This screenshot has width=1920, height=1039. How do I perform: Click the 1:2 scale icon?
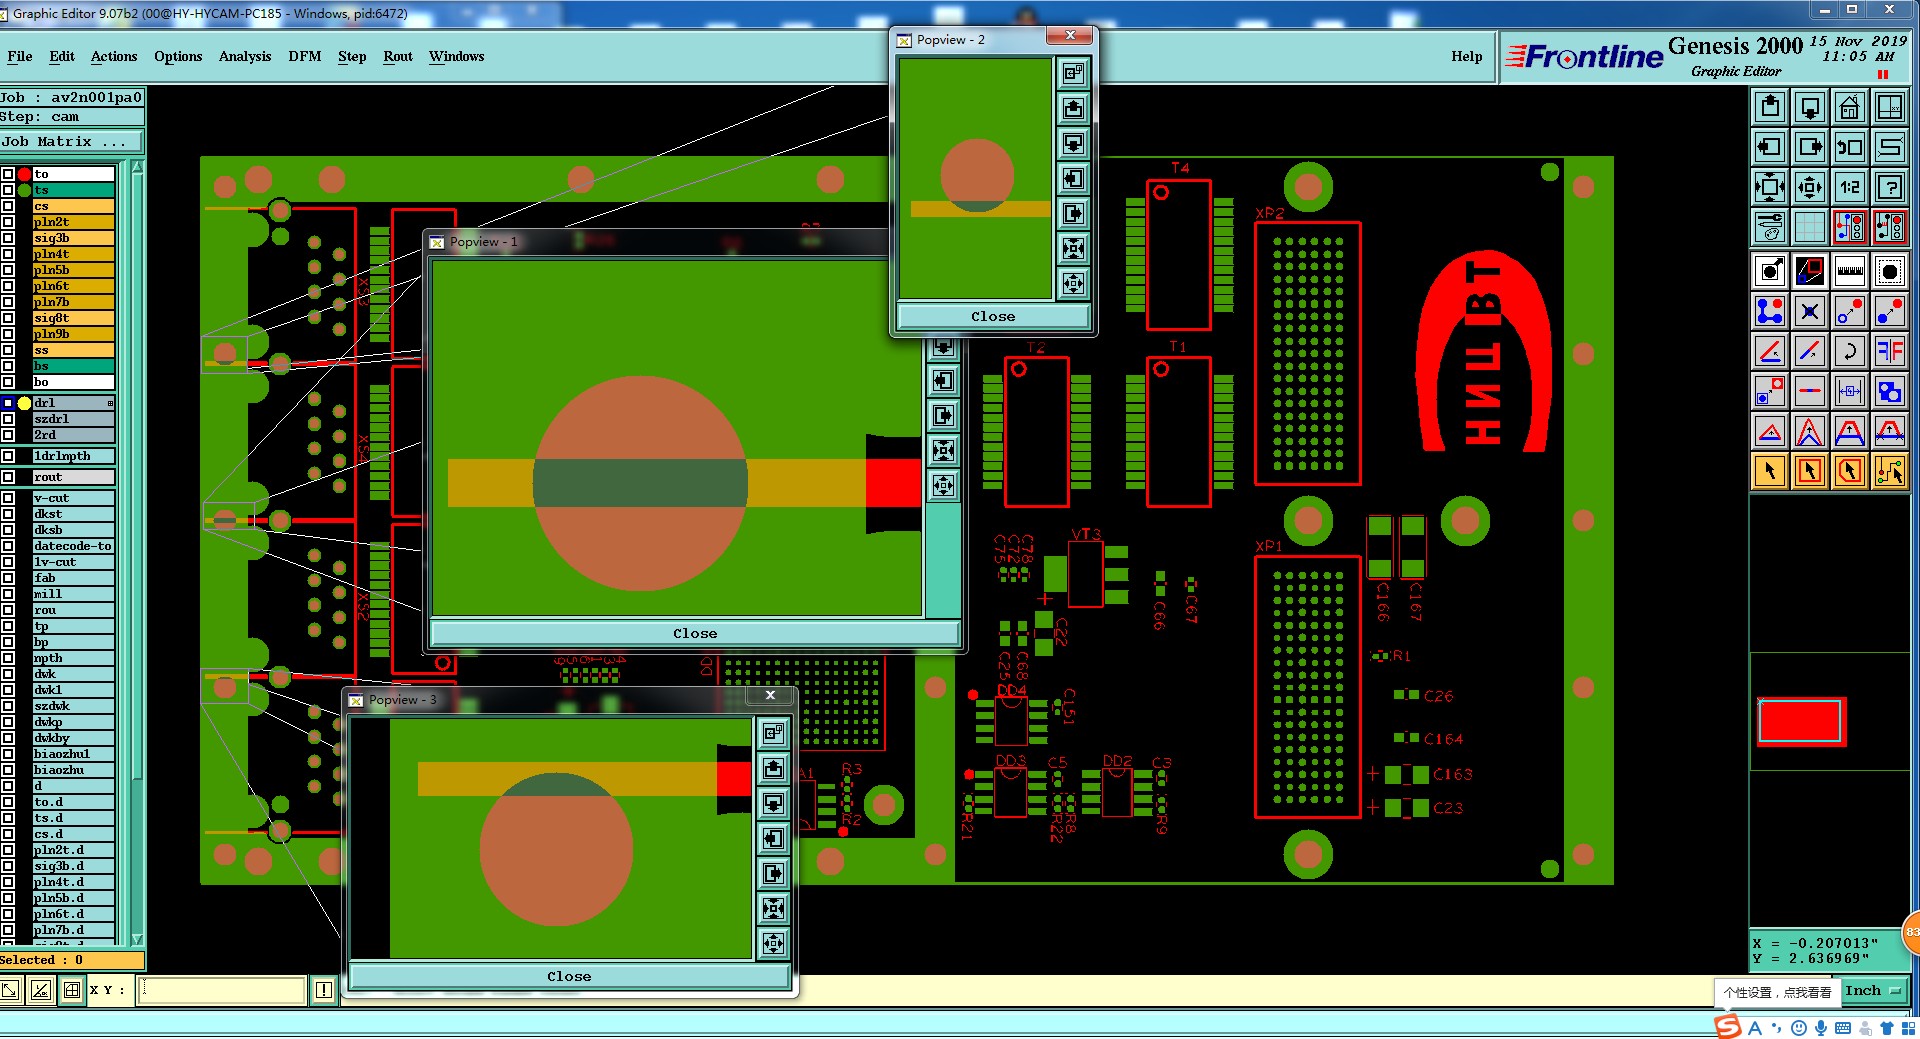1849,187
